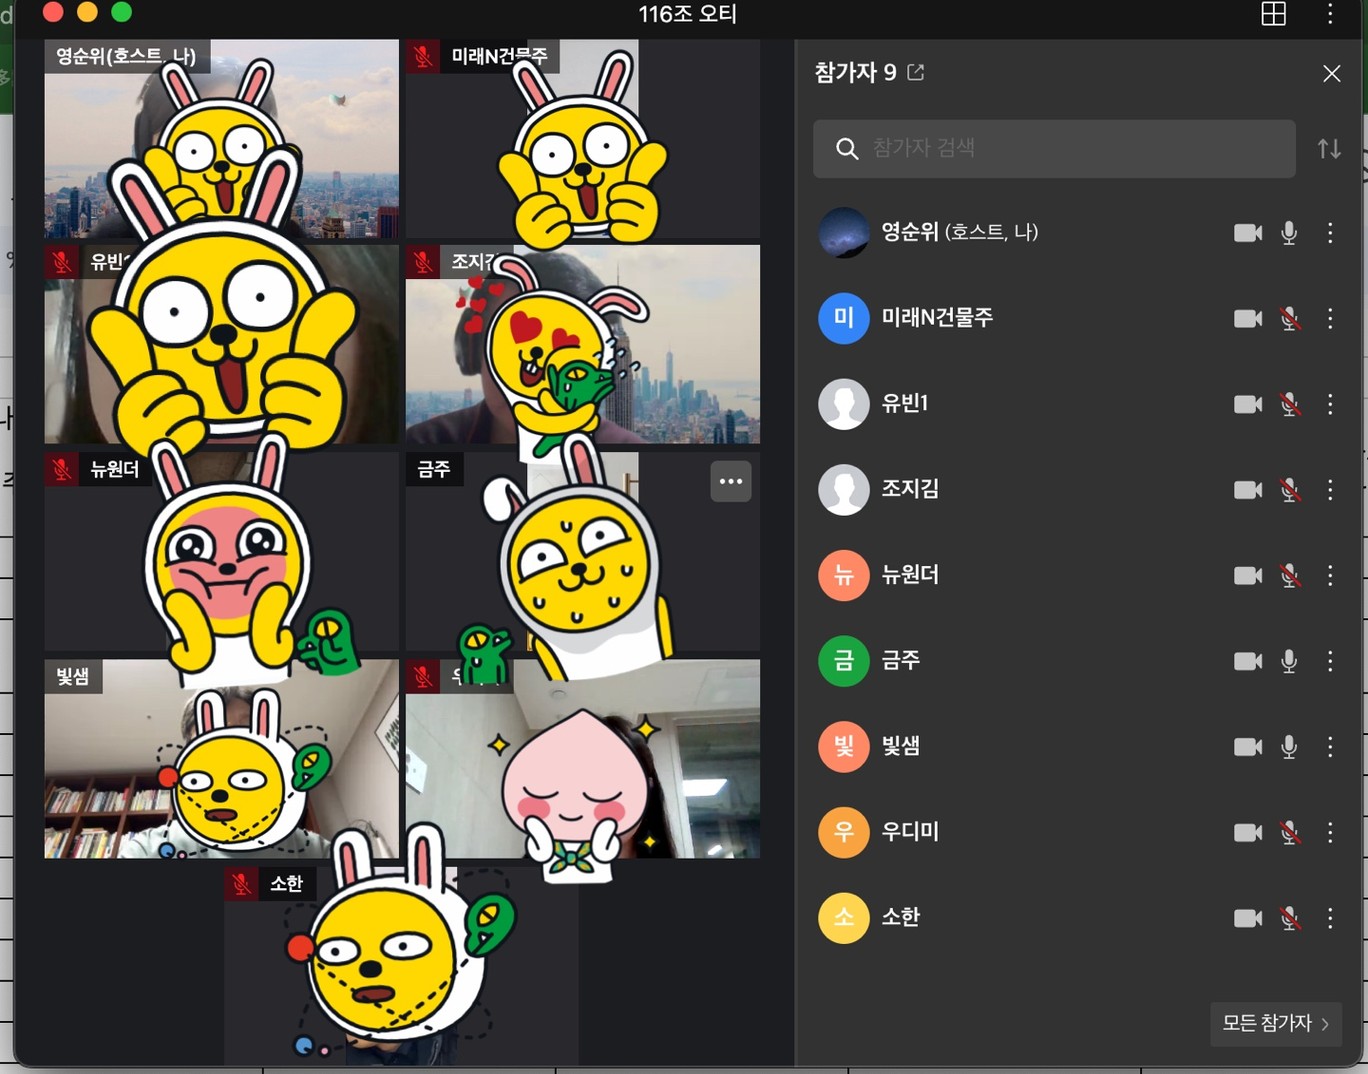This screenshot has height=1074, width=1368.
Task: Open more options for 금주
Action: pos(1329,661)
